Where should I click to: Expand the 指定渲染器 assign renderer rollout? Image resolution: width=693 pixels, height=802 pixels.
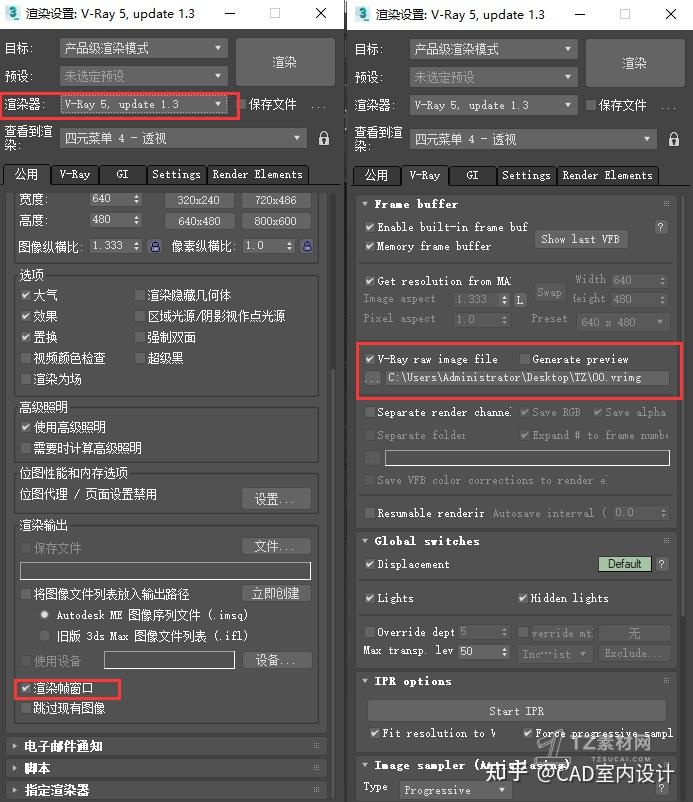[x=14, y=790]
